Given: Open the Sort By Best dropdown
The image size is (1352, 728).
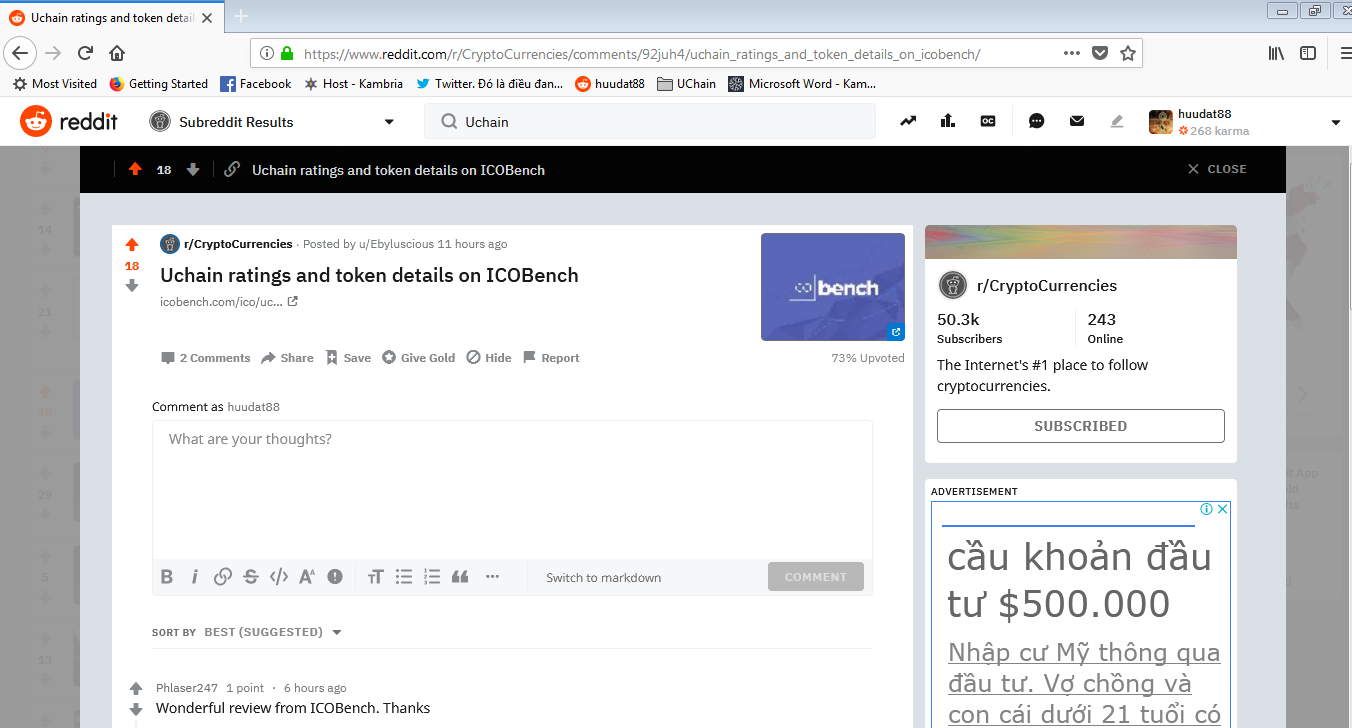Looking at the screenshot, I should 273,632.
